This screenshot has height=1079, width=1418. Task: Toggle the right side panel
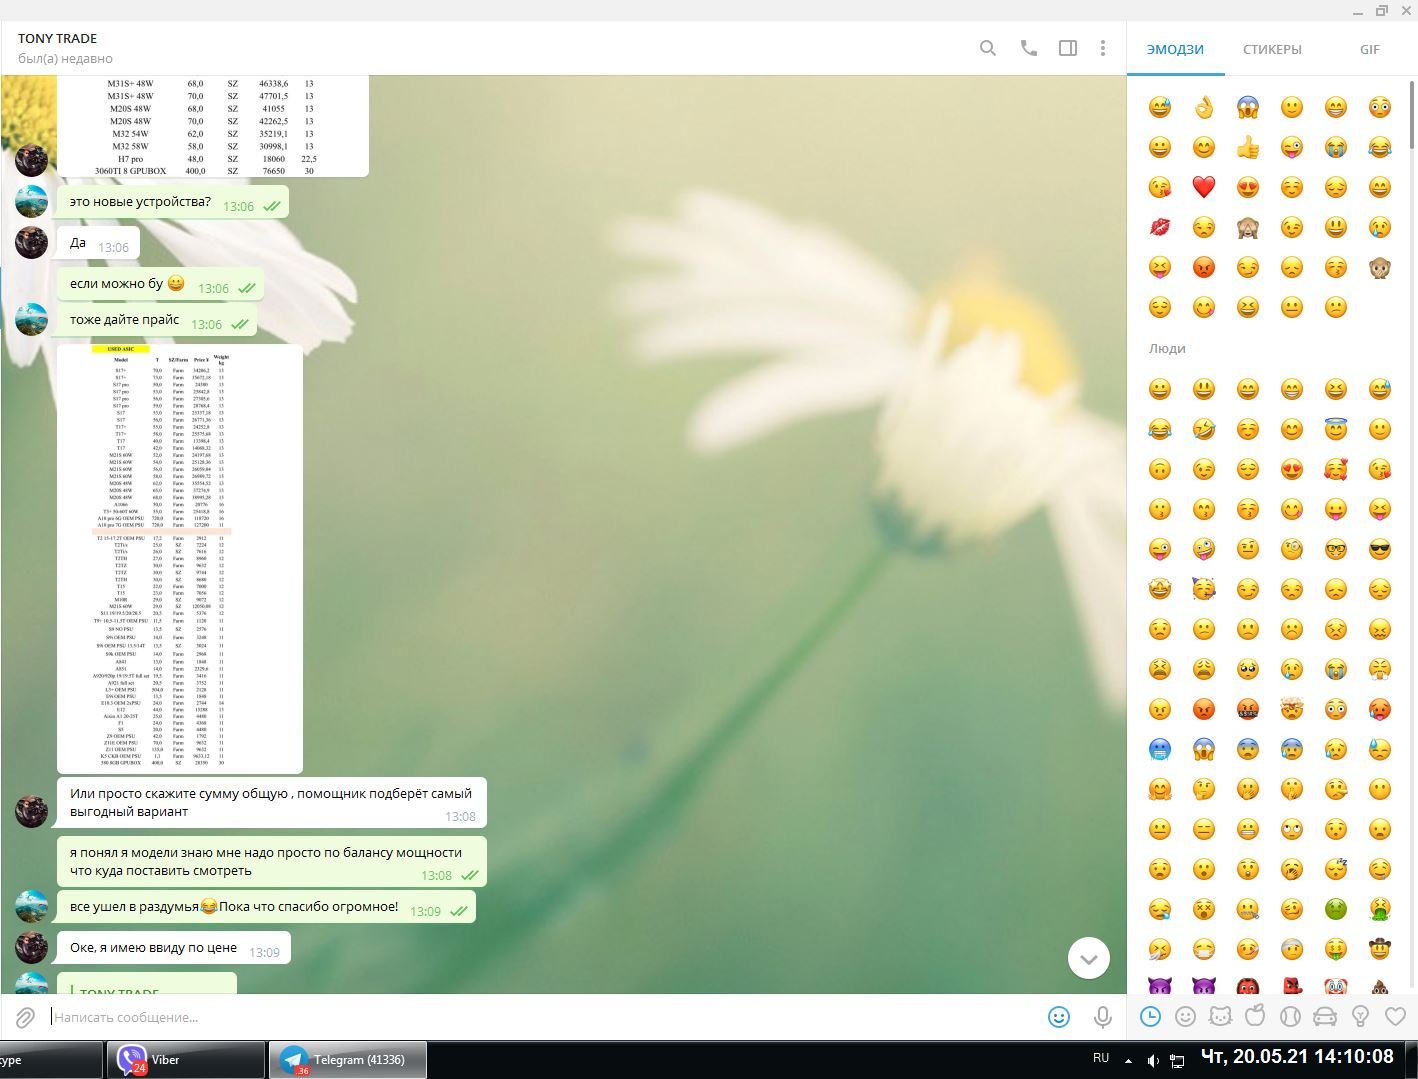click(x=1068, y=48)
